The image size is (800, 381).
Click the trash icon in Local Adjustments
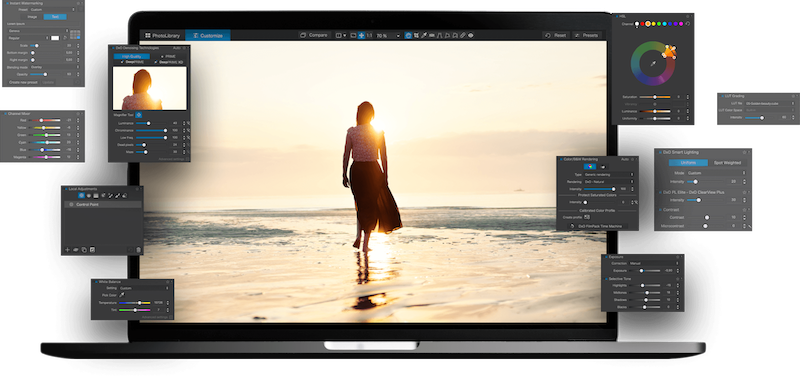tap(138, 250)
